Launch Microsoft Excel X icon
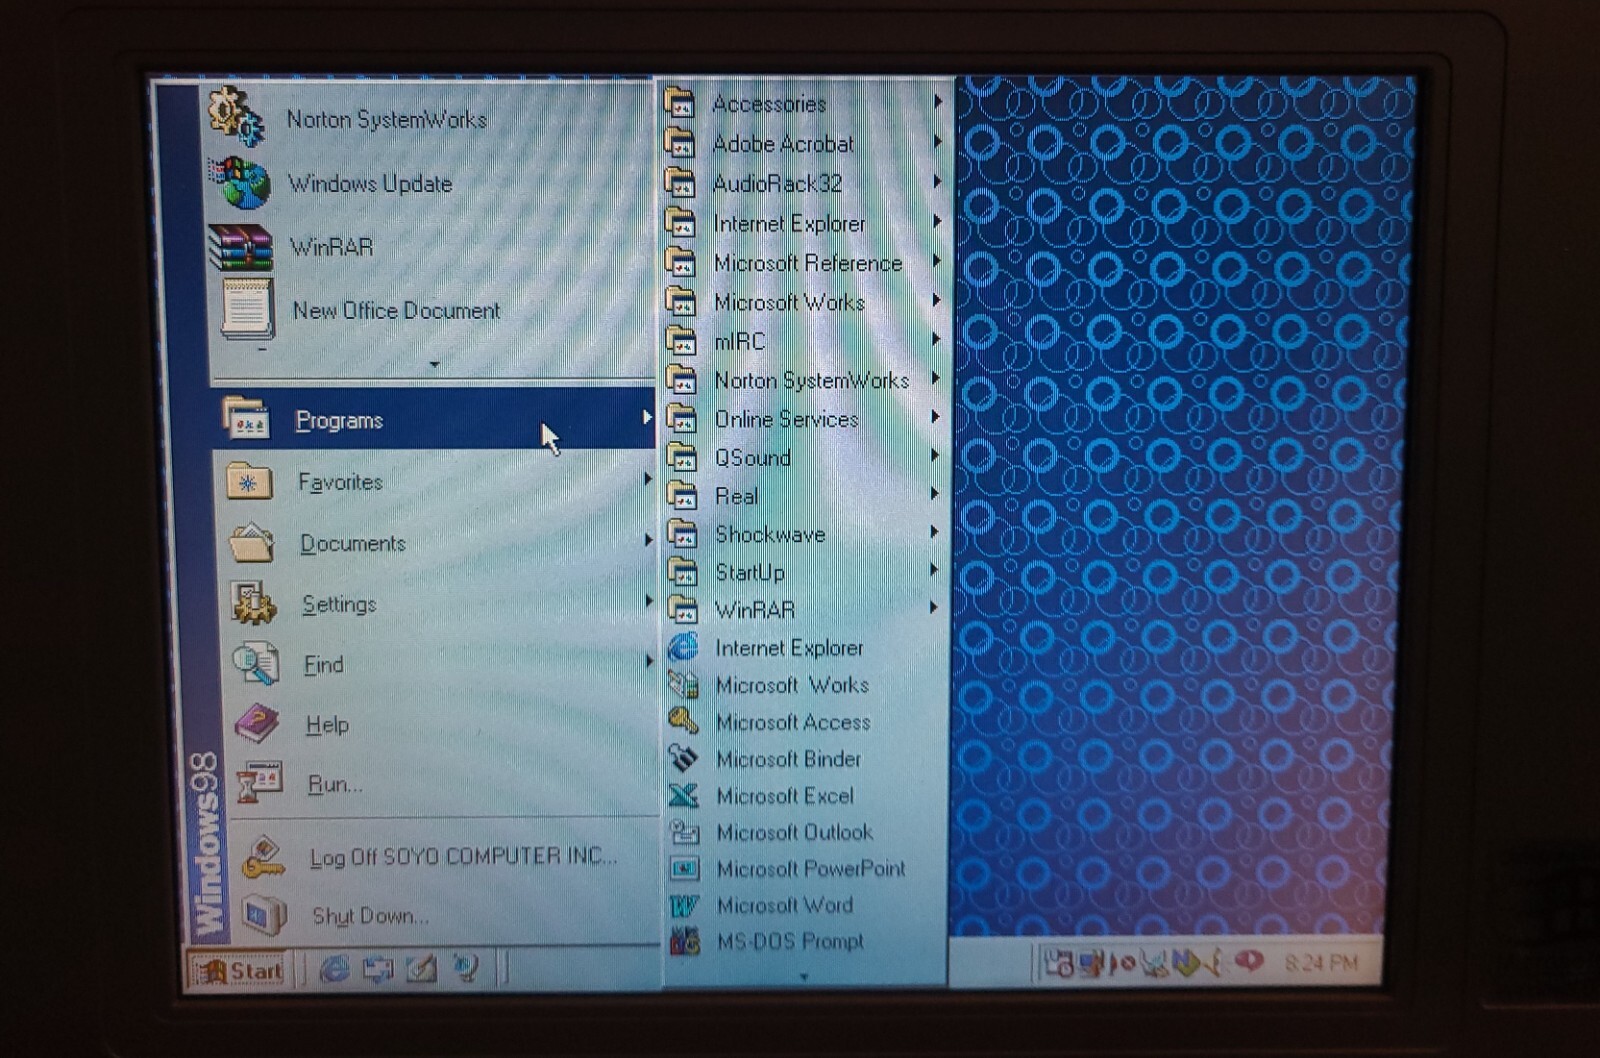 (683, 795)
